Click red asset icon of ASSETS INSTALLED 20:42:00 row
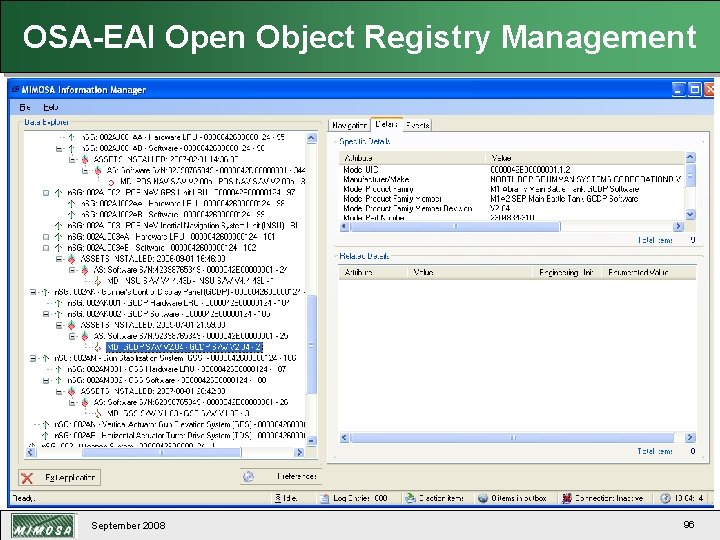The height and width of the screenshot is (540, 720). [72, 391]
